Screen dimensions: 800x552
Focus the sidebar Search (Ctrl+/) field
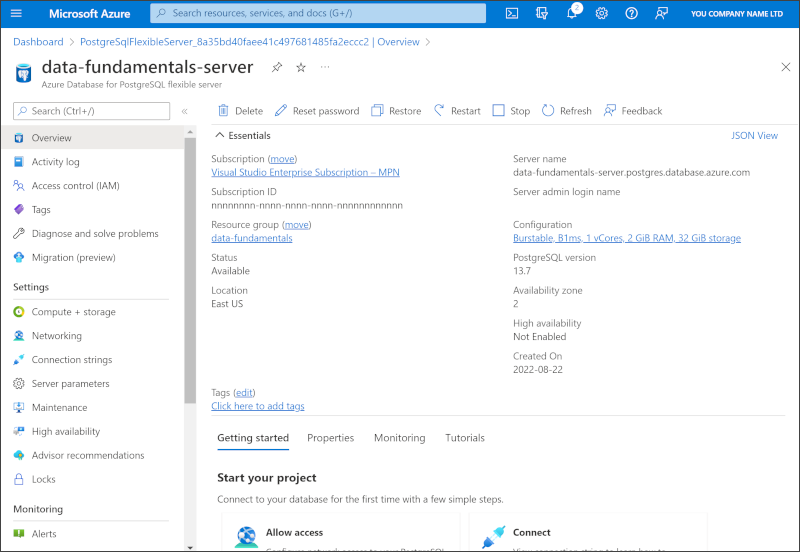pyautogui.click(x=92, y=111)
